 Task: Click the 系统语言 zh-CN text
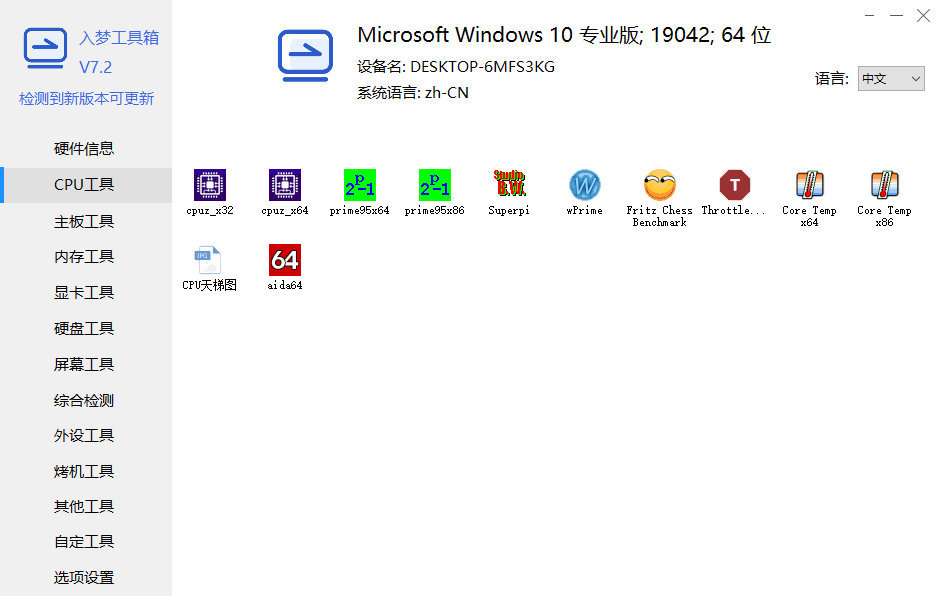click(x=413, y=93)
